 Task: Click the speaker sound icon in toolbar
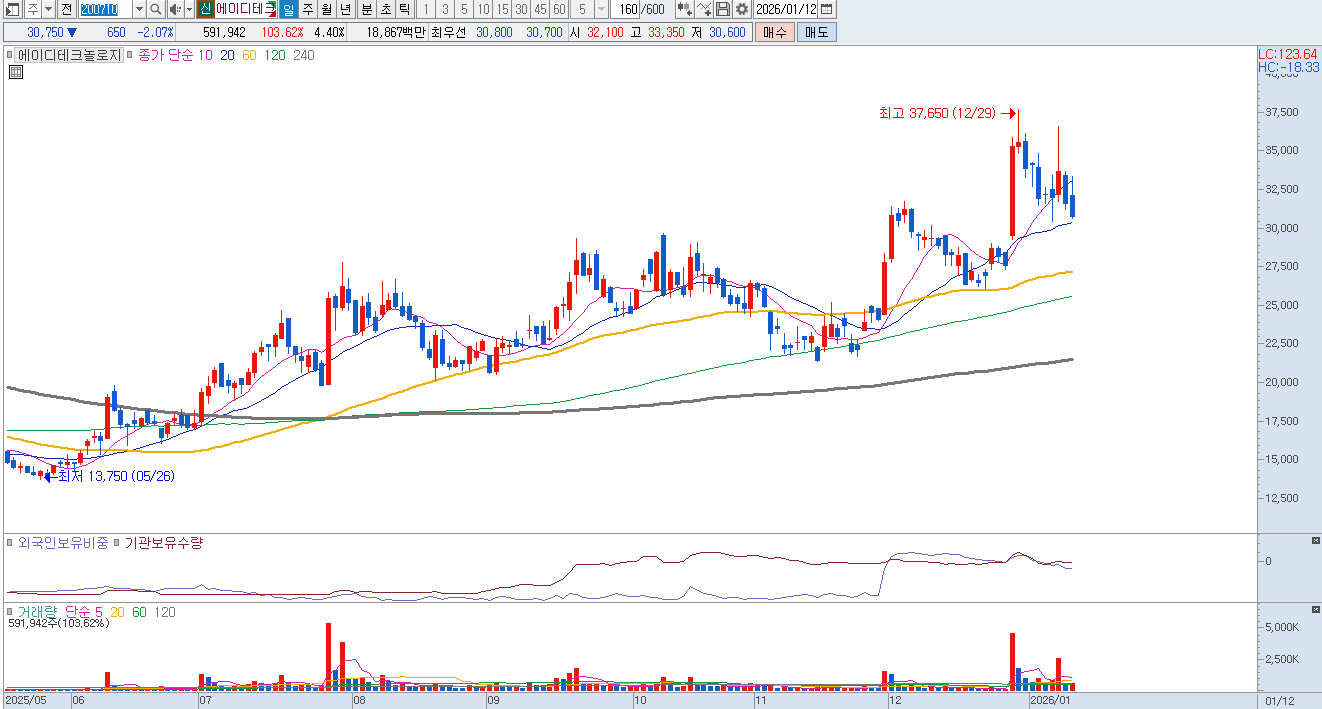[x=174, y=9]
